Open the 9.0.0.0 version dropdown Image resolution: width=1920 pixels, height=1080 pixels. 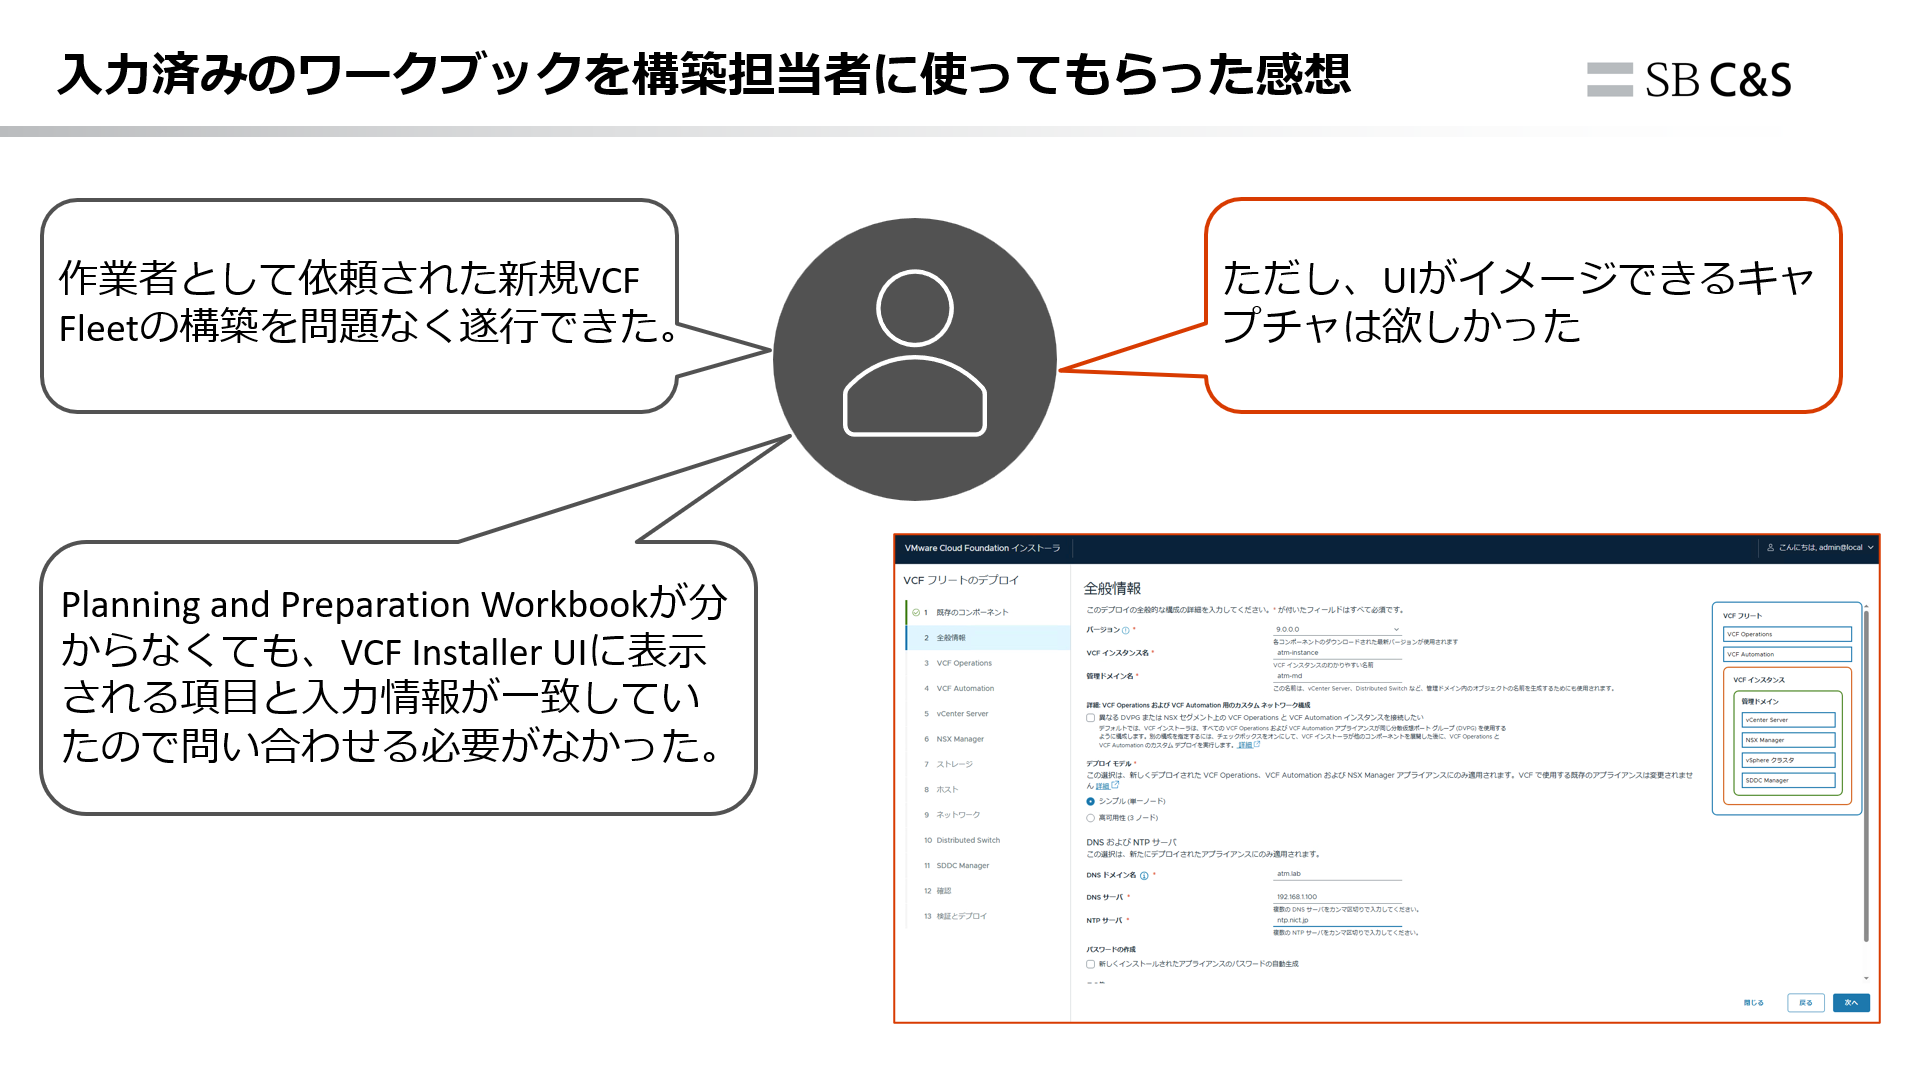point(1337,630)
